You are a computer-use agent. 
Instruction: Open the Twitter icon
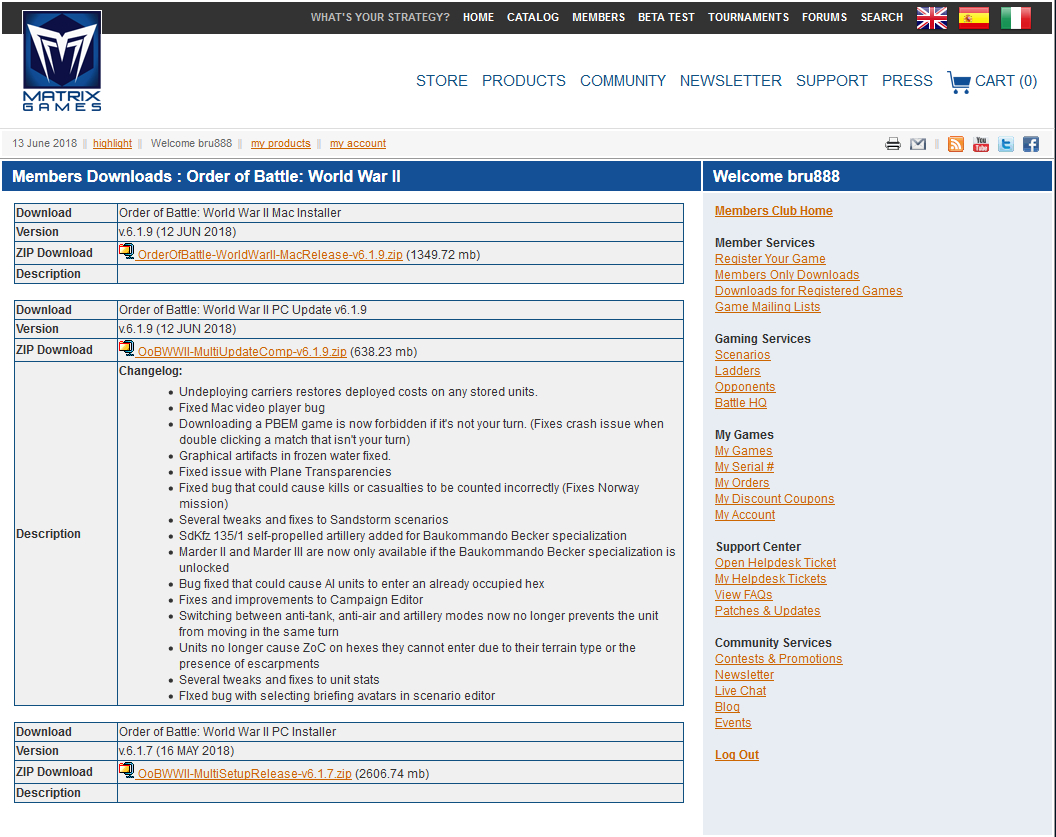click(1006, 144)
